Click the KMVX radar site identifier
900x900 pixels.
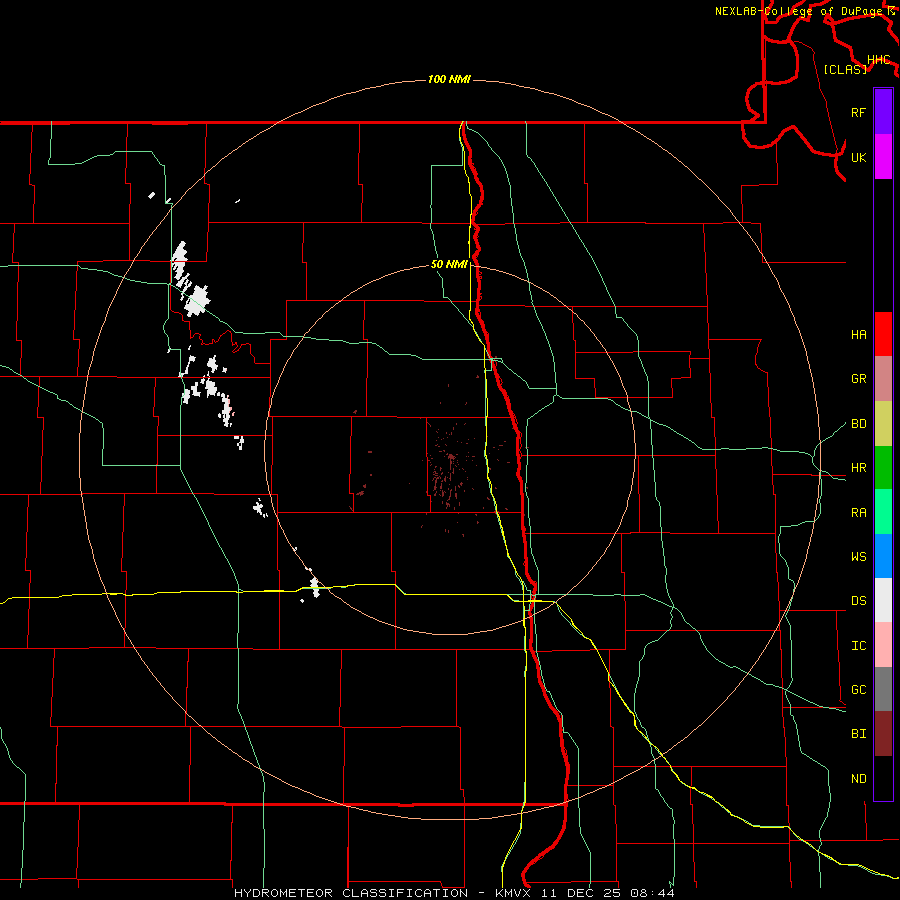point(514,893)
